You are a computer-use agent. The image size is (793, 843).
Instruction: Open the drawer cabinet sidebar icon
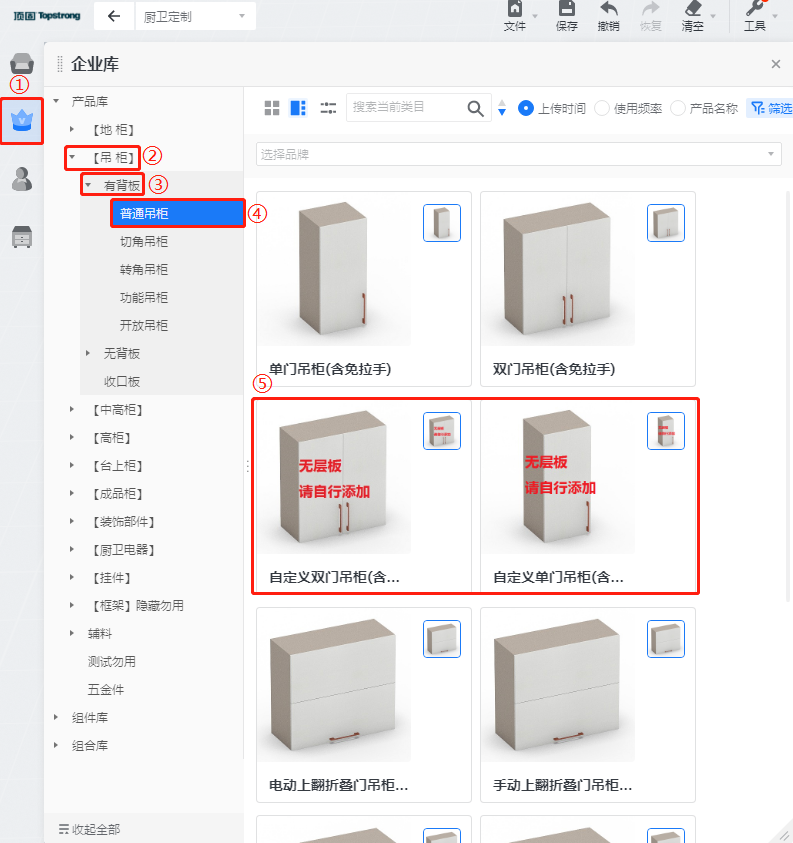22,237
